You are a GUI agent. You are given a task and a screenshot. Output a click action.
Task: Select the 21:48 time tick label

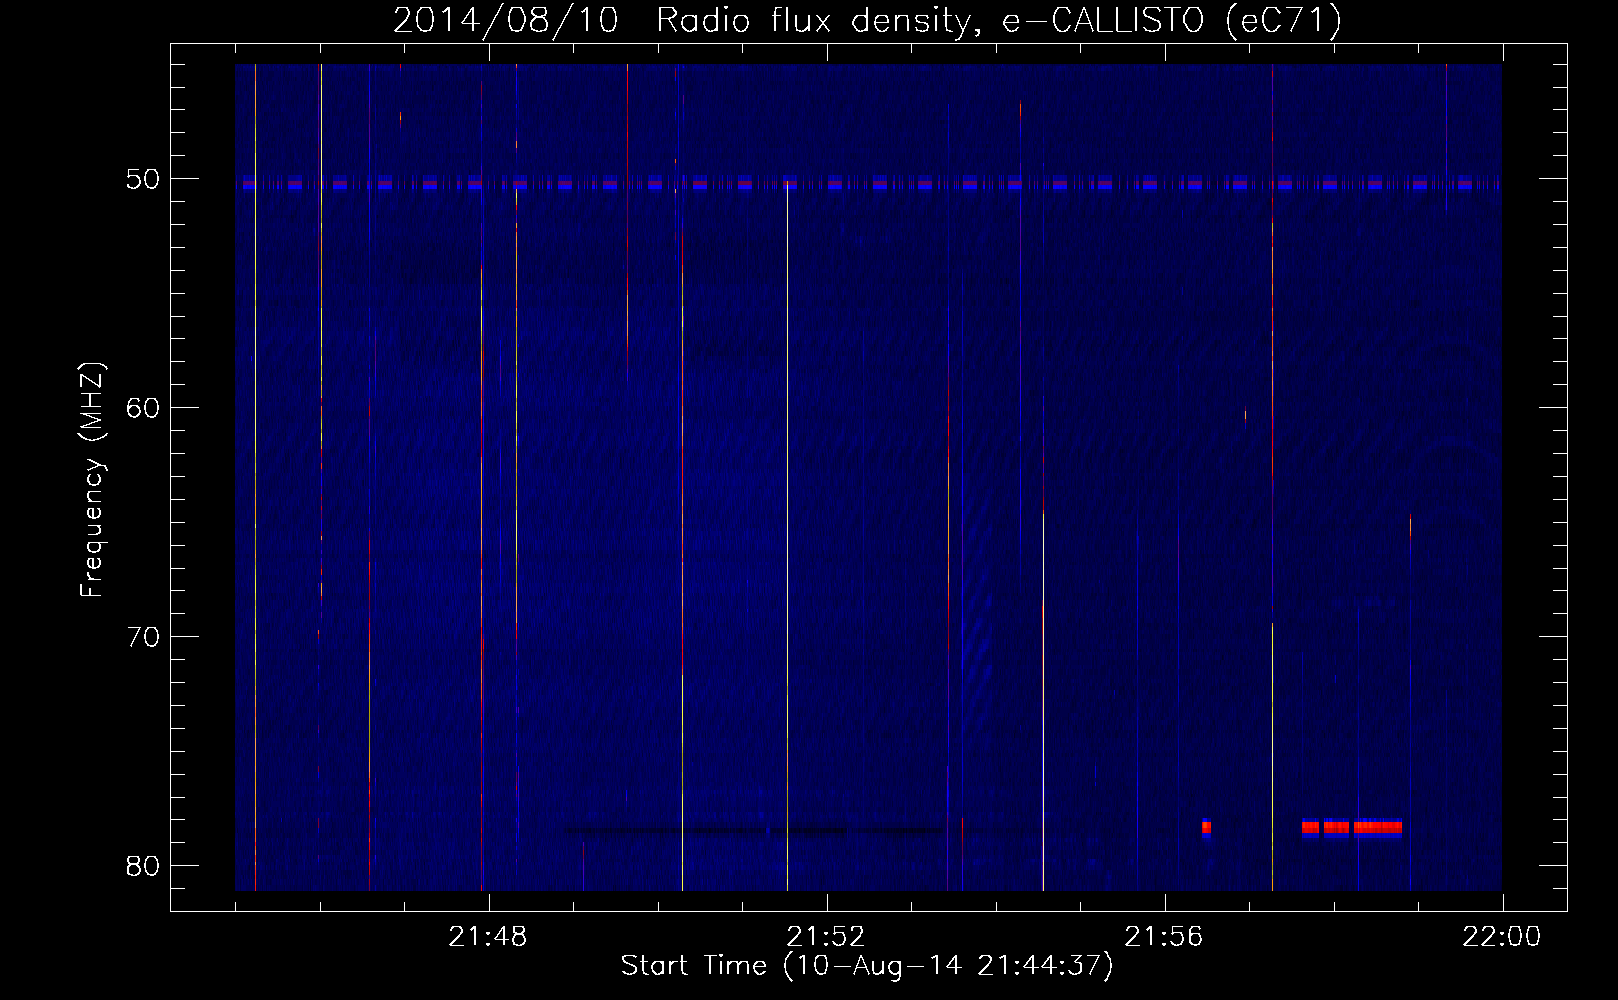click(x=488, y=937)
